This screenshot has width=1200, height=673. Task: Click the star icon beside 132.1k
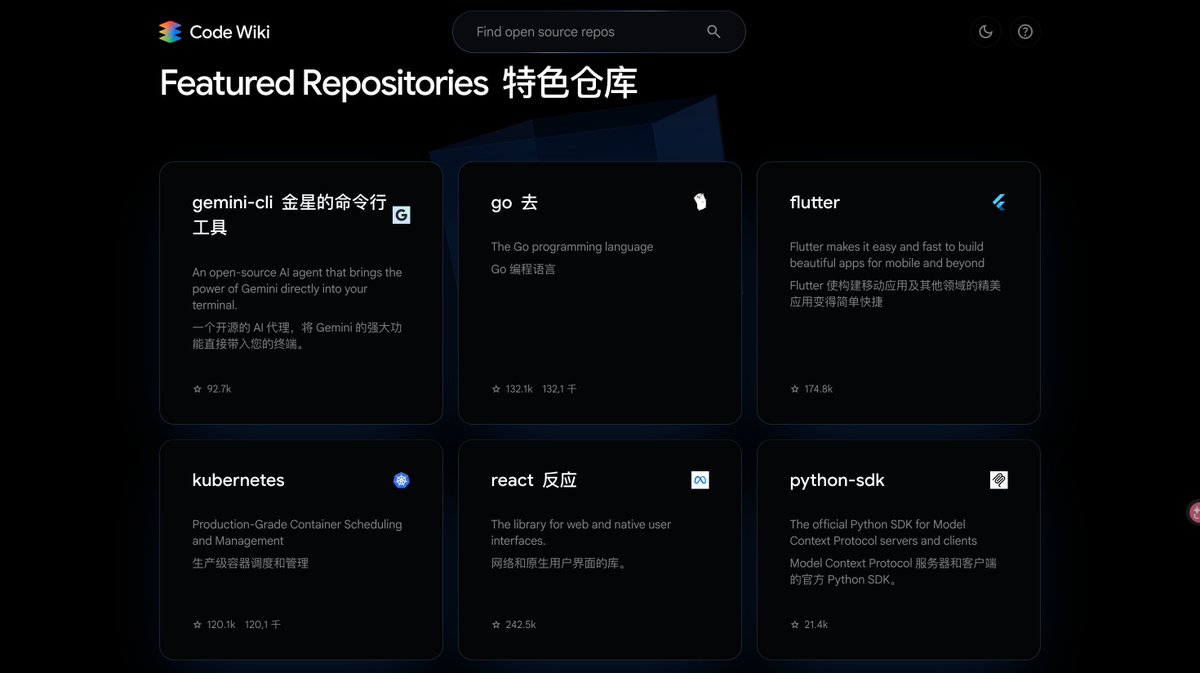[496, 389]
